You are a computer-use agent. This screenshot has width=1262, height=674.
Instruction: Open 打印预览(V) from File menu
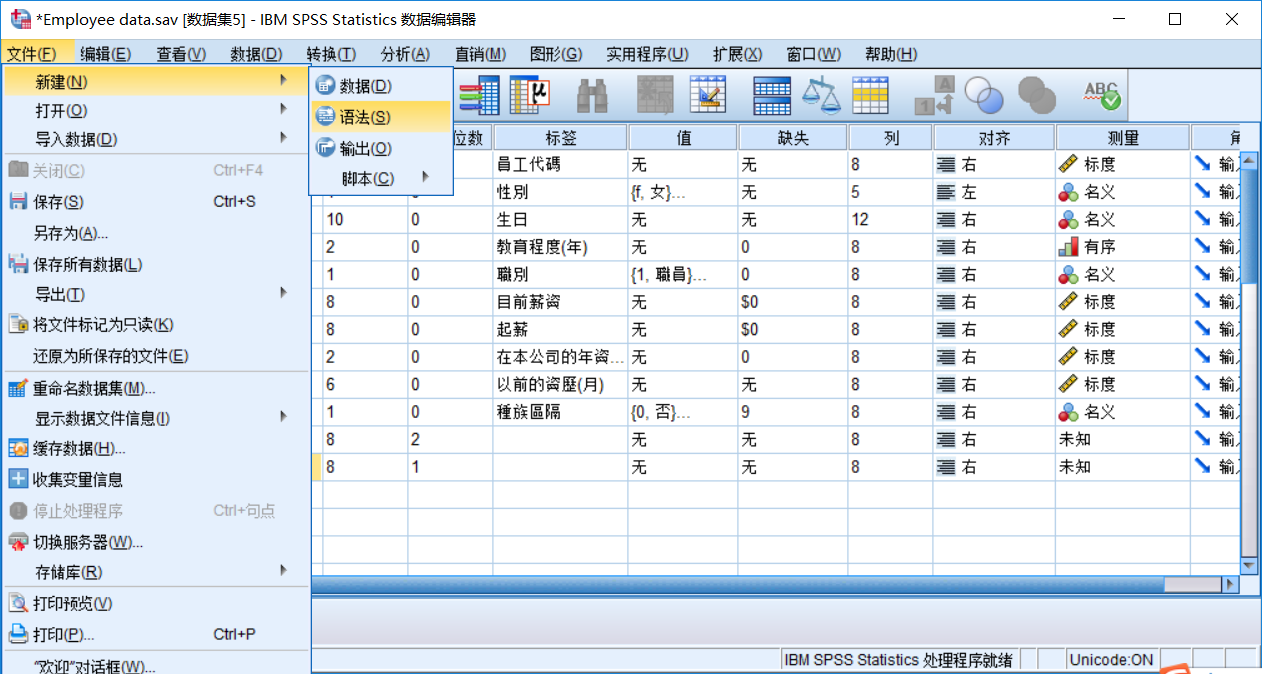pyautogui.click(x=155, y=603)
